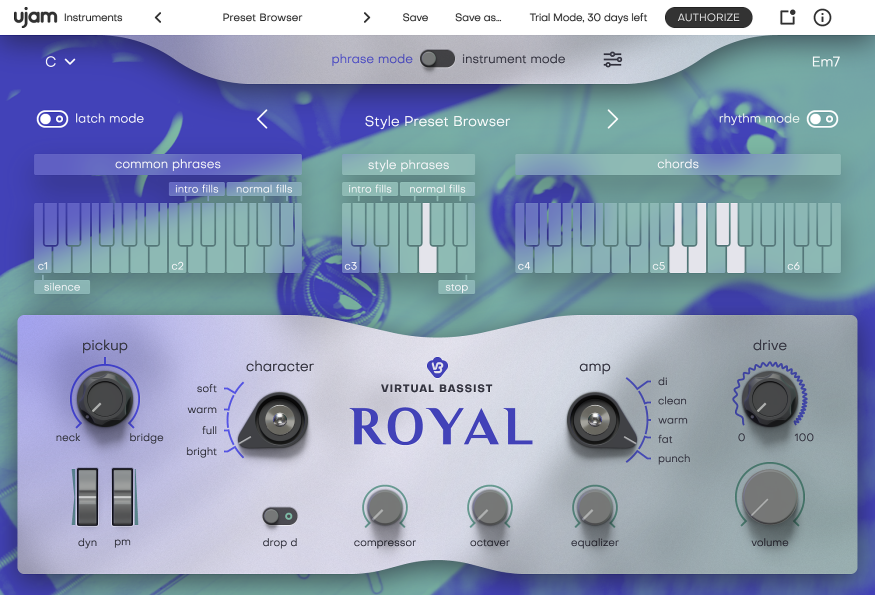Adjust the volume knob
Viewport: 875px width, 595px height.
point(770,497)
